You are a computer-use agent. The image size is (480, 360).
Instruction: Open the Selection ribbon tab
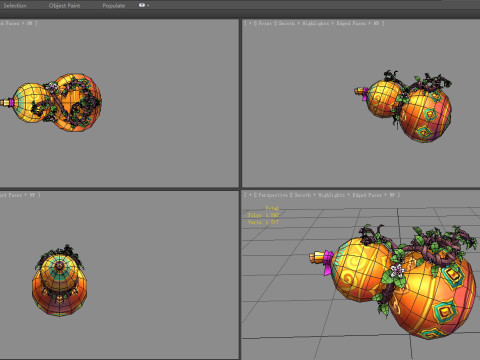(15, 6)
